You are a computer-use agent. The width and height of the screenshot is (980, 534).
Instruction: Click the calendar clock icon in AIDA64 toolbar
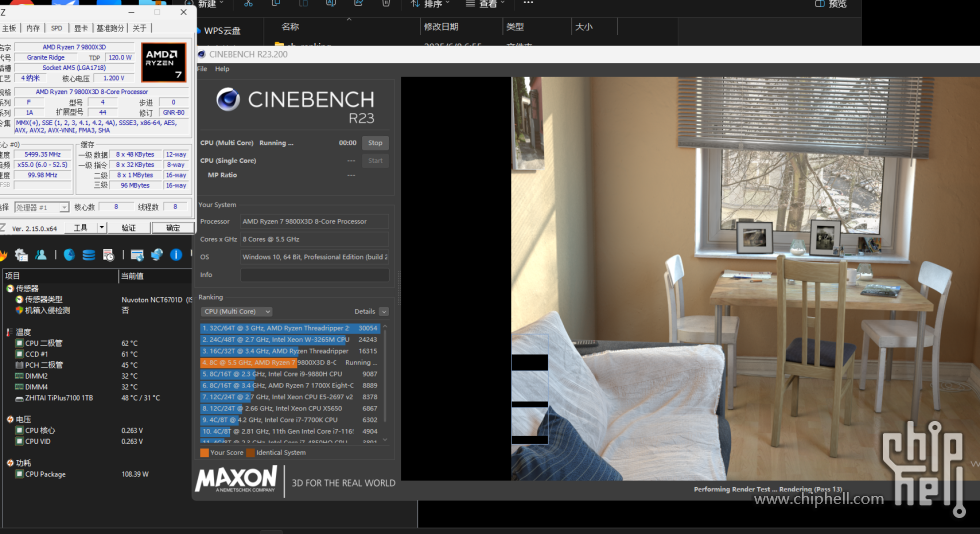[x=108, y=254]
